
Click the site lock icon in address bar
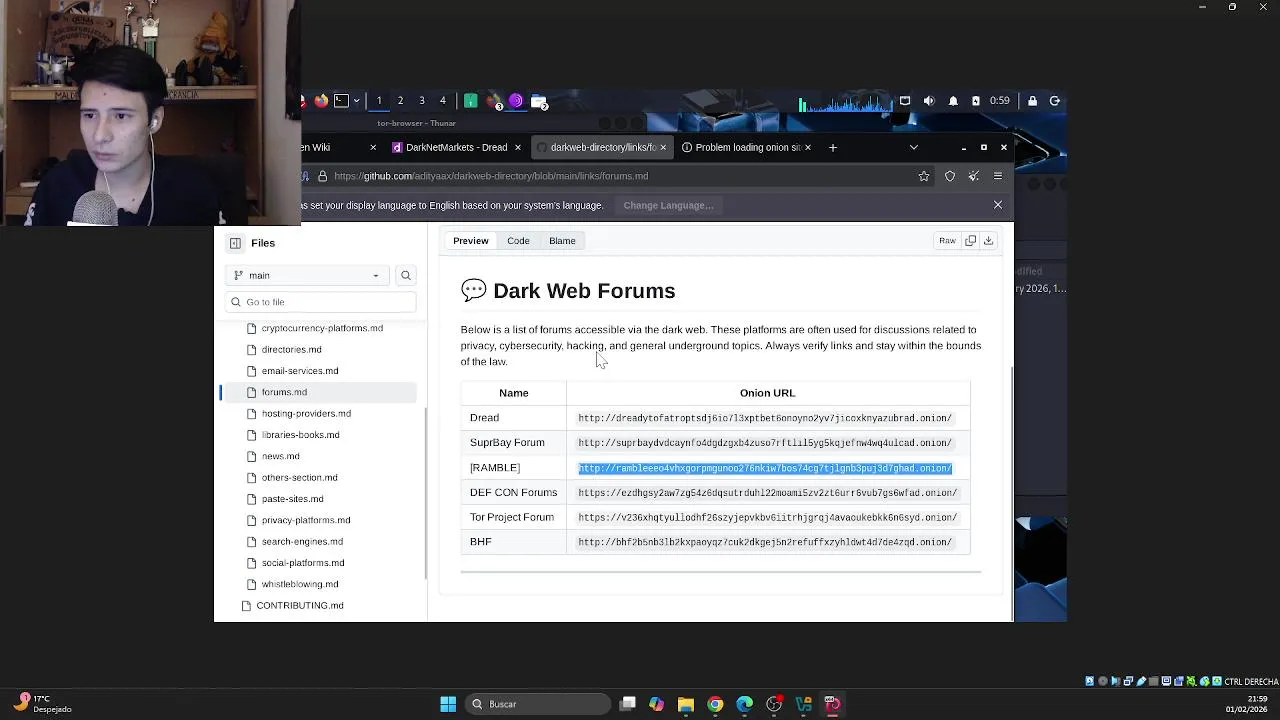tap(322, 176)
